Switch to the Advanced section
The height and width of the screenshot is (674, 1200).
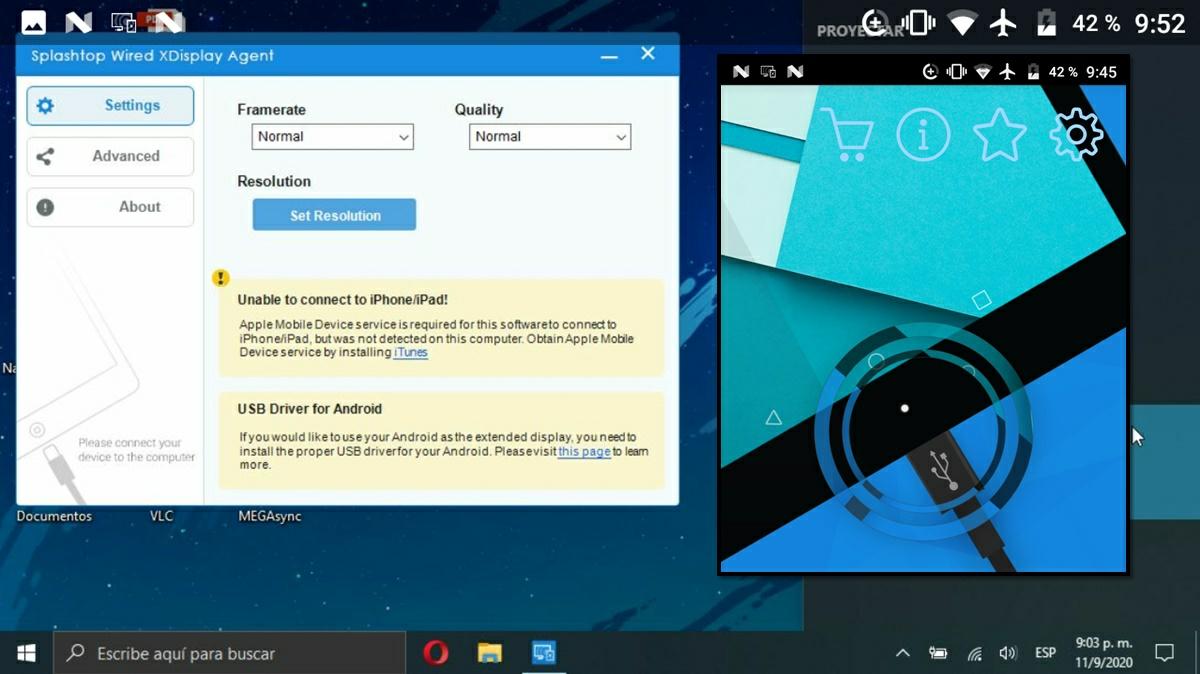pyautogui.click(x=109, y=156)
